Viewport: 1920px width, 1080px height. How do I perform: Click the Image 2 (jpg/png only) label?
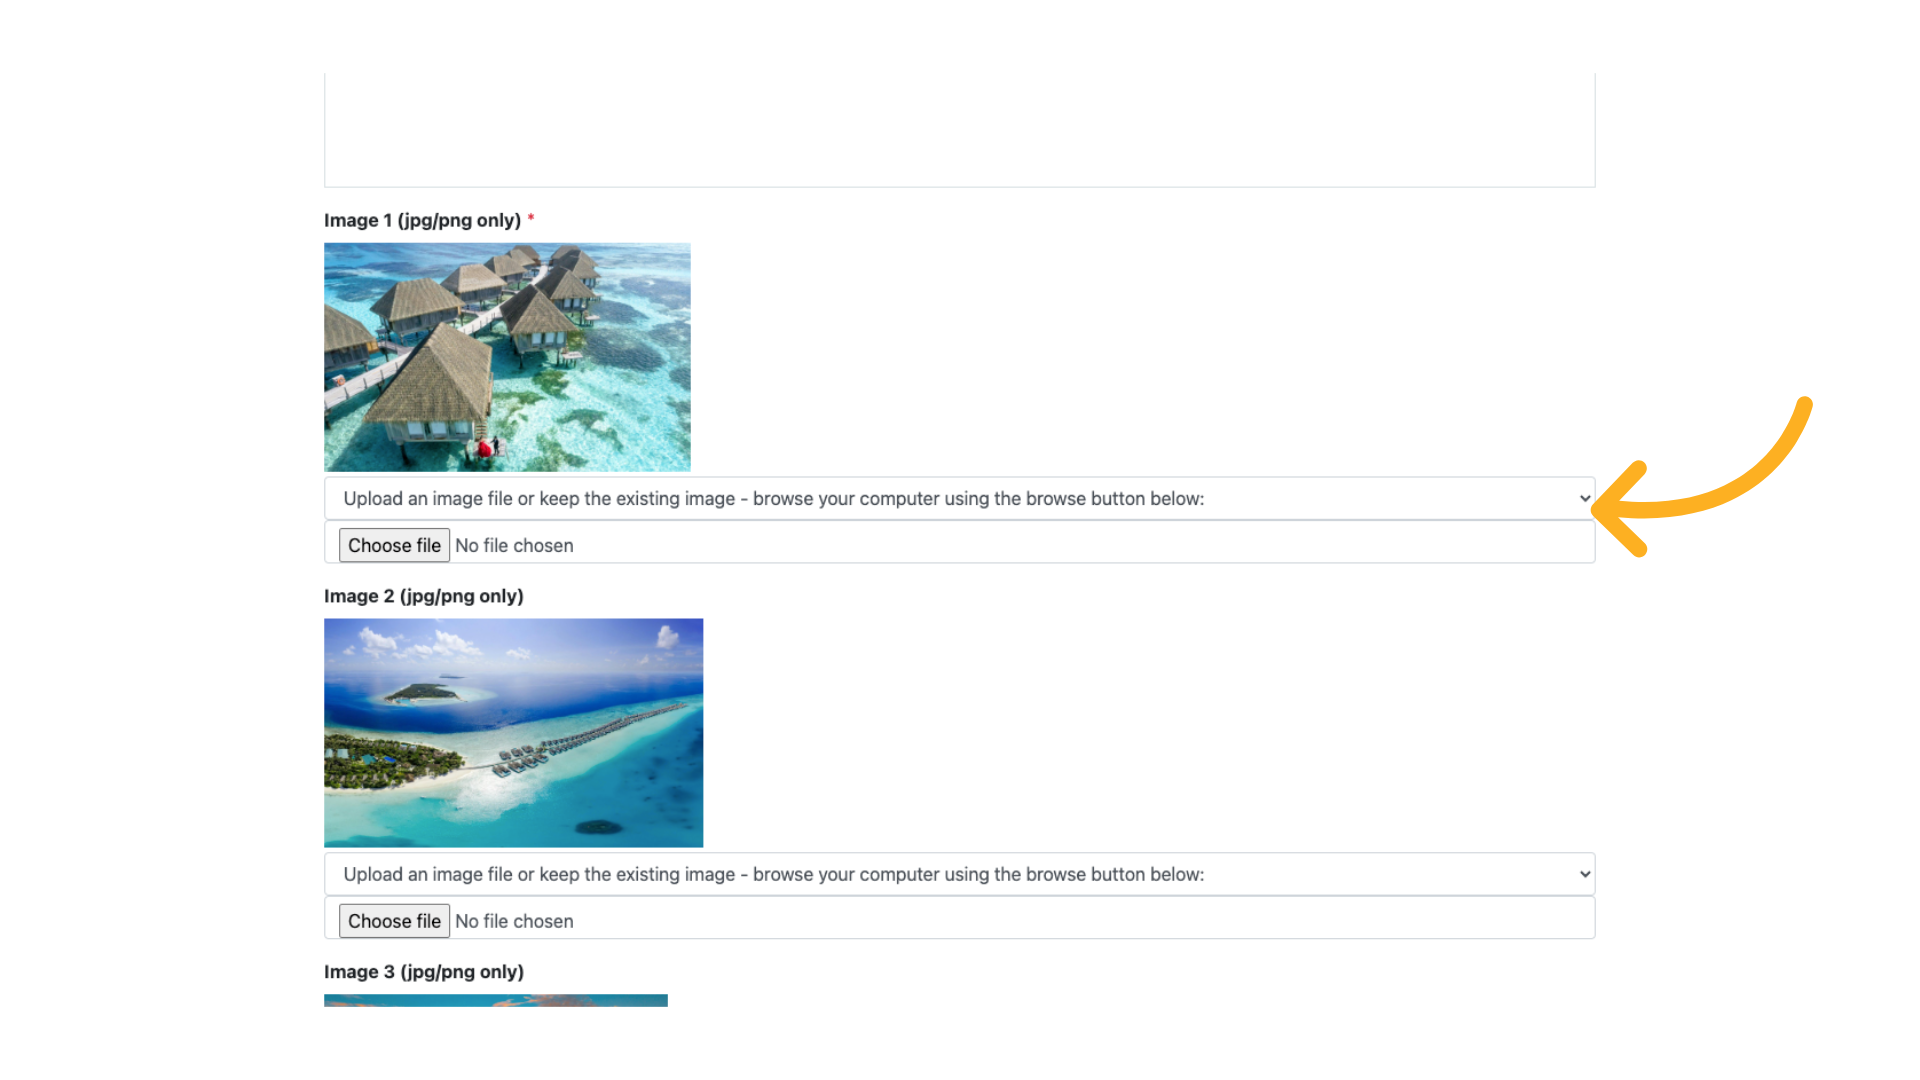[x=423, y=595]
